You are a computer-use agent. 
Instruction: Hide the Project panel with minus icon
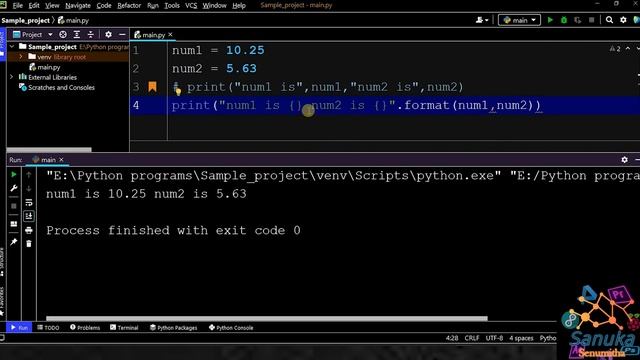(122, 35)
